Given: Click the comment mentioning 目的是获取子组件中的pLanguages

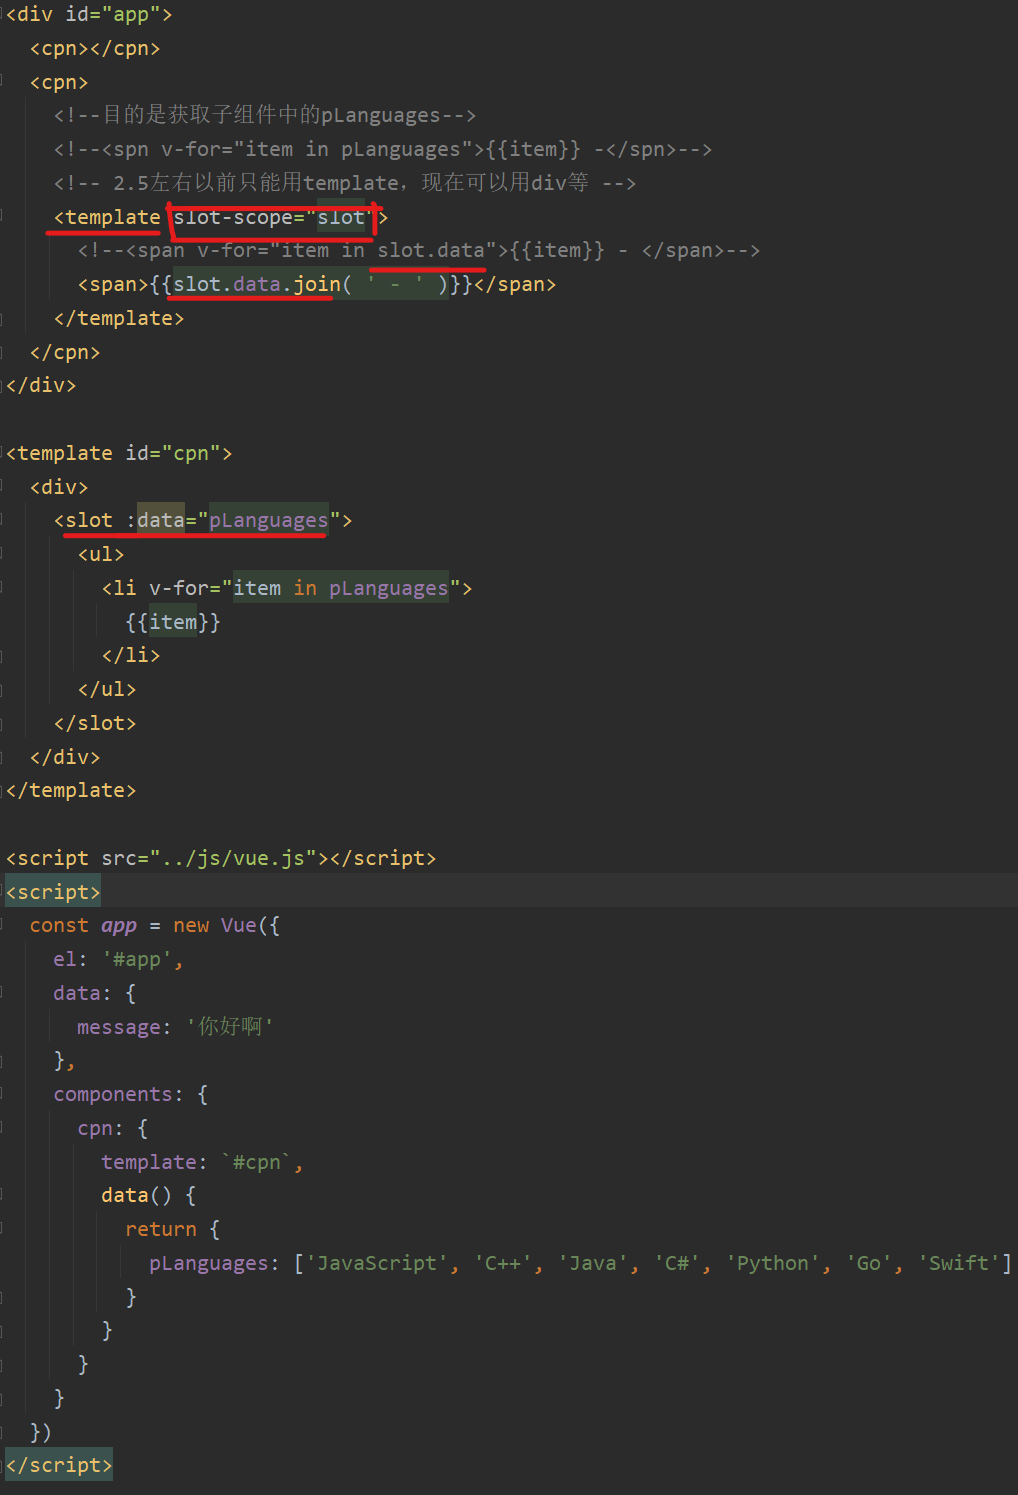Looking at the screenshot, I should (x=265, y=116).
